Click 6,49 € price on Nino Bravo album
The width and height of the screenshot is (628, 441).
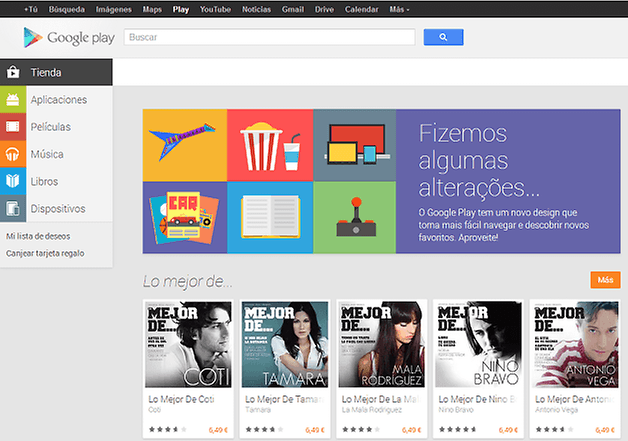[x=509, y=430]
